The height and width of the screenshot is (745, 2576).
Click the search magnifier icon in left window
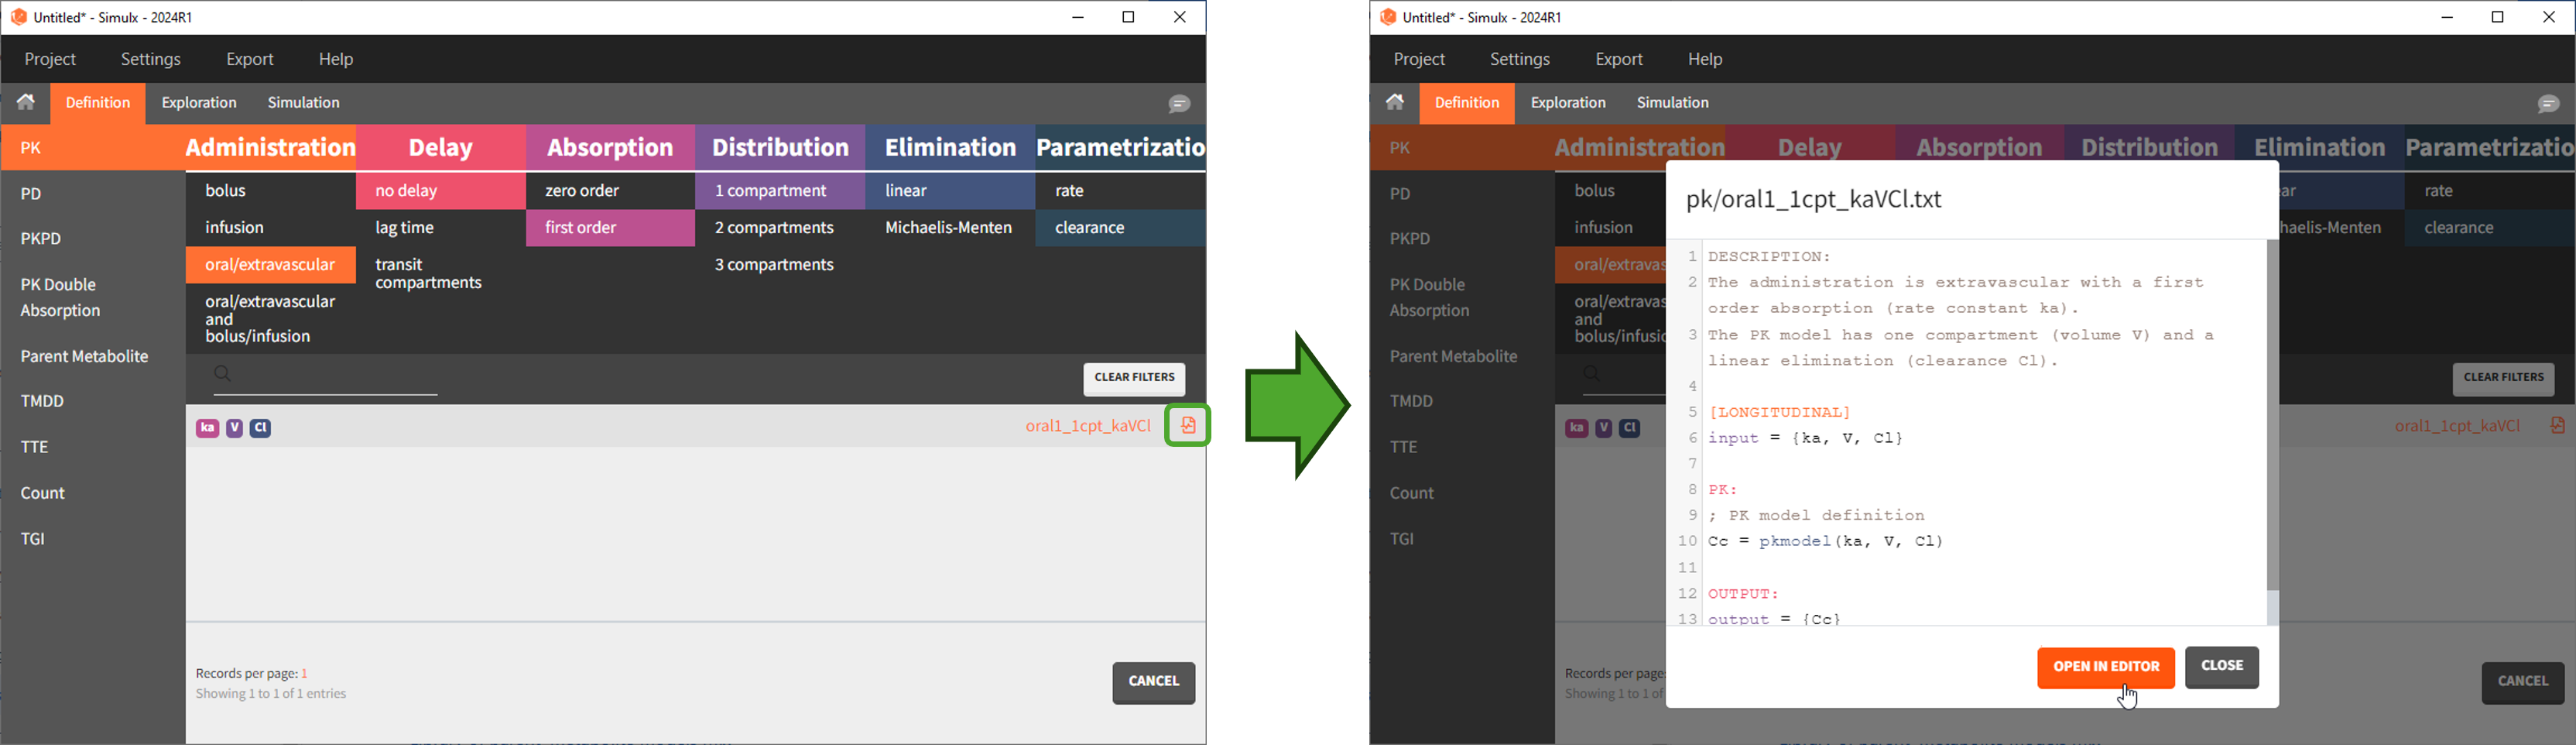coord(223,375)
